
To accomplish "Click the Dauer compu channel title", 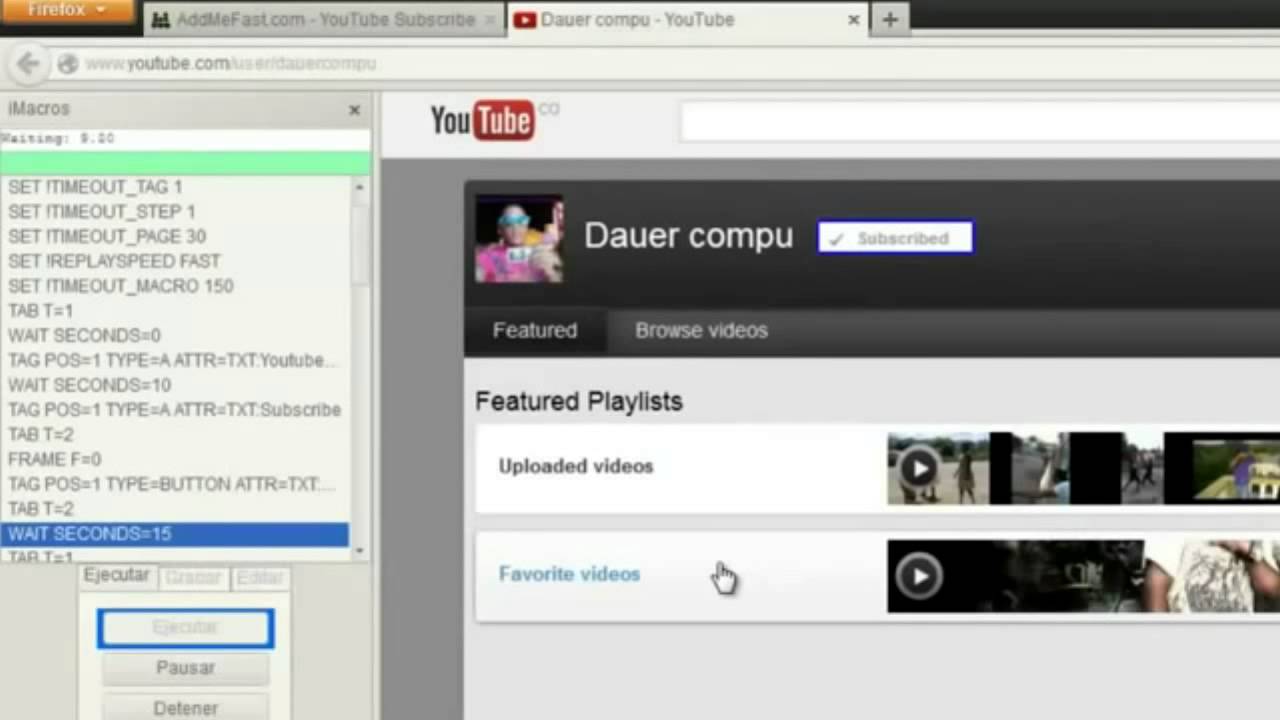I will tap(688, 236).
